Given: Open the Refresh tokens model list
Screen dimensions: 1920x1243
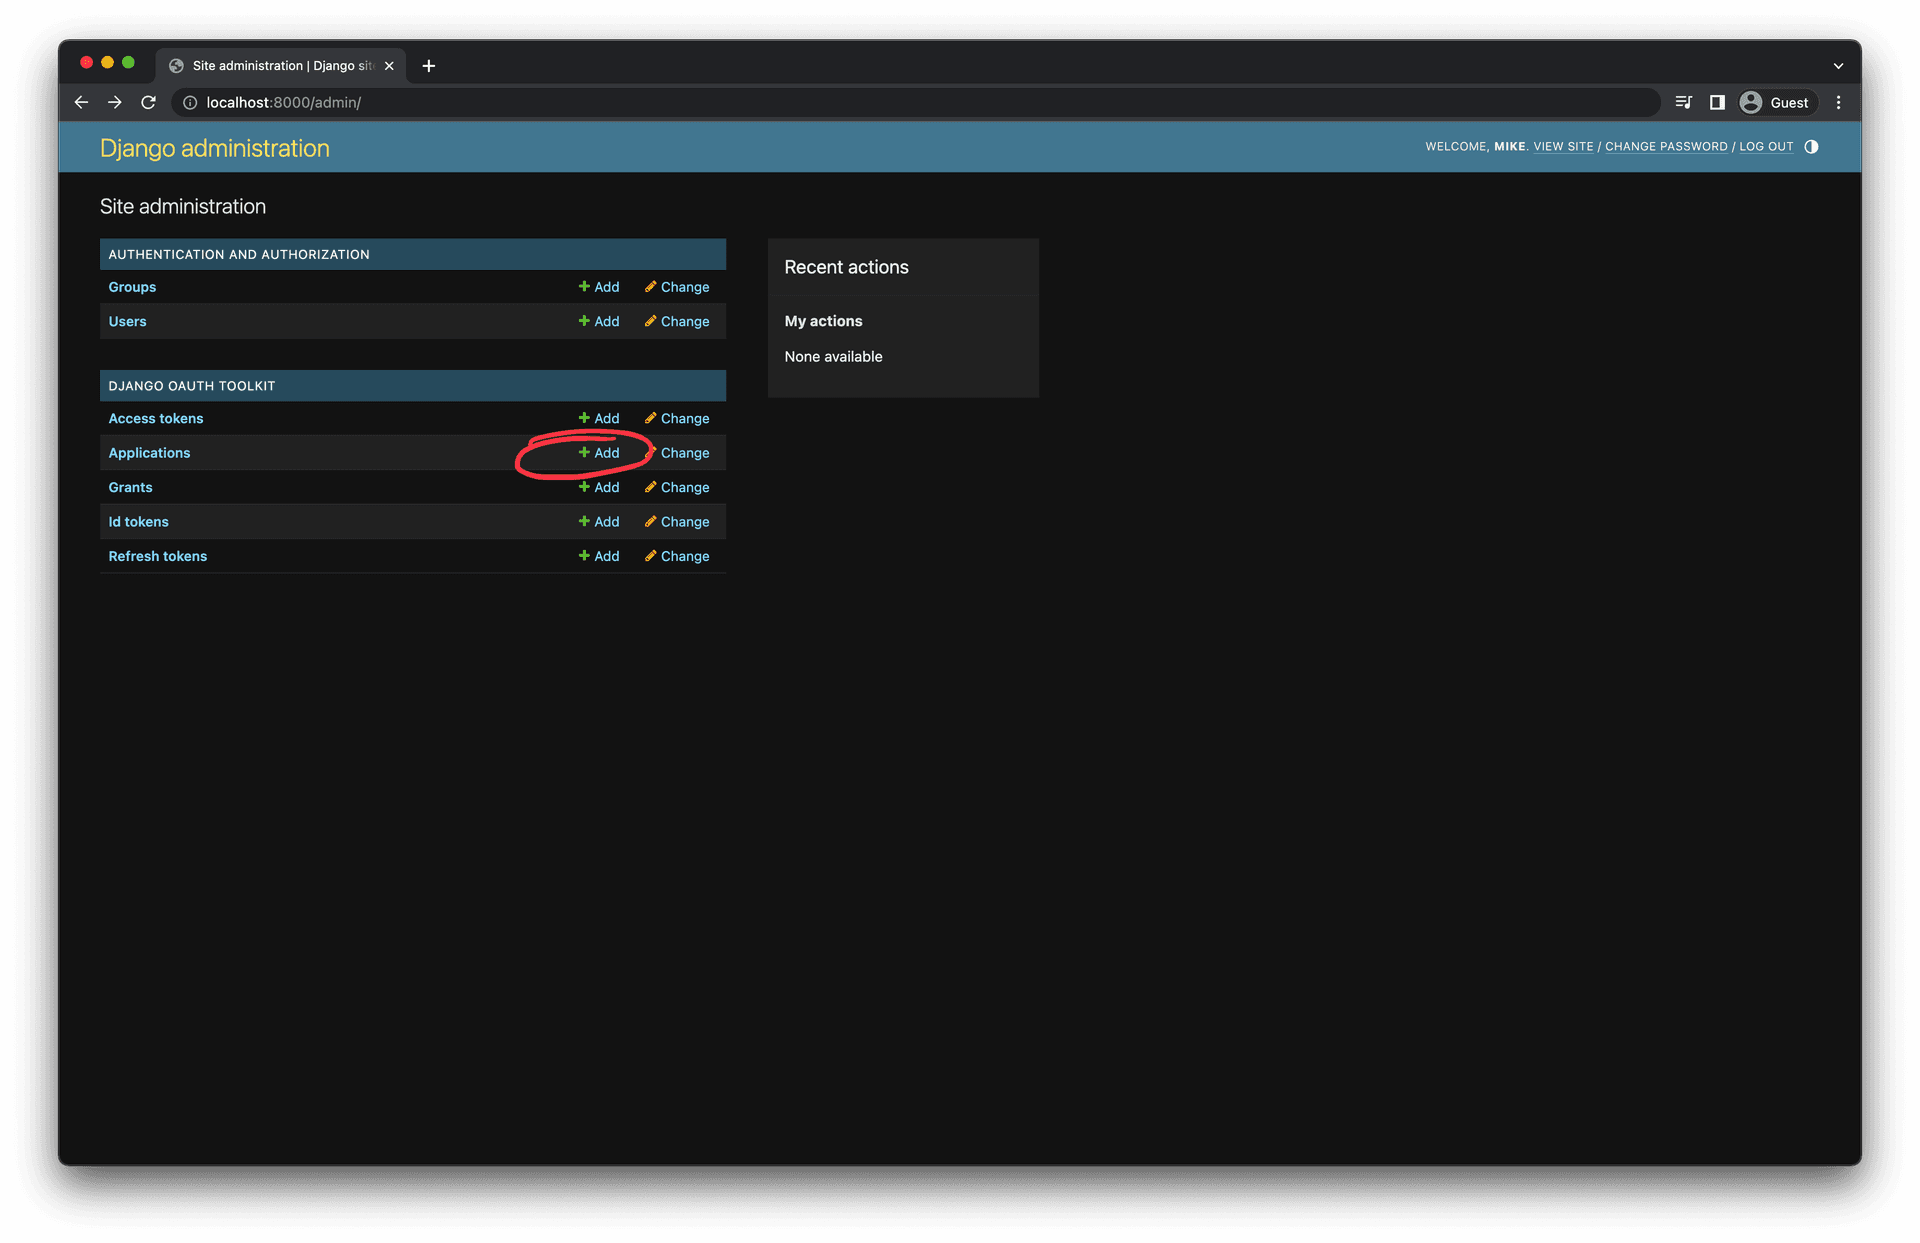Looking at the screenshot, I should (157, 556).
